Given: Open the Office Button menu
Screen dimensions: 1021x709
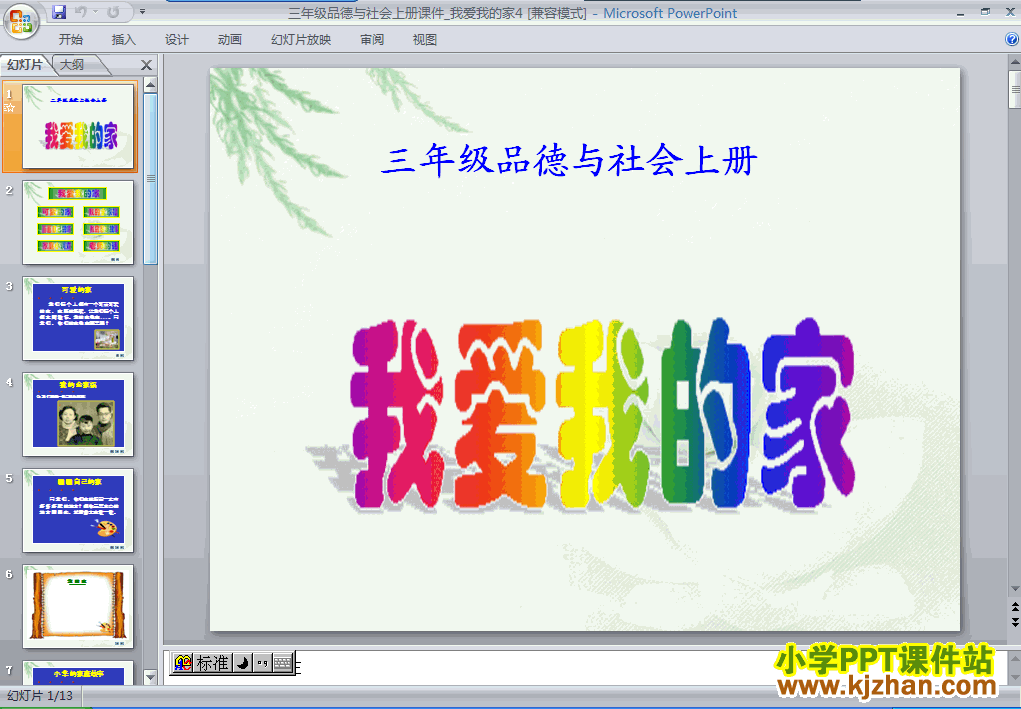Looking at the screenshot, I should (x=21, y=21).
